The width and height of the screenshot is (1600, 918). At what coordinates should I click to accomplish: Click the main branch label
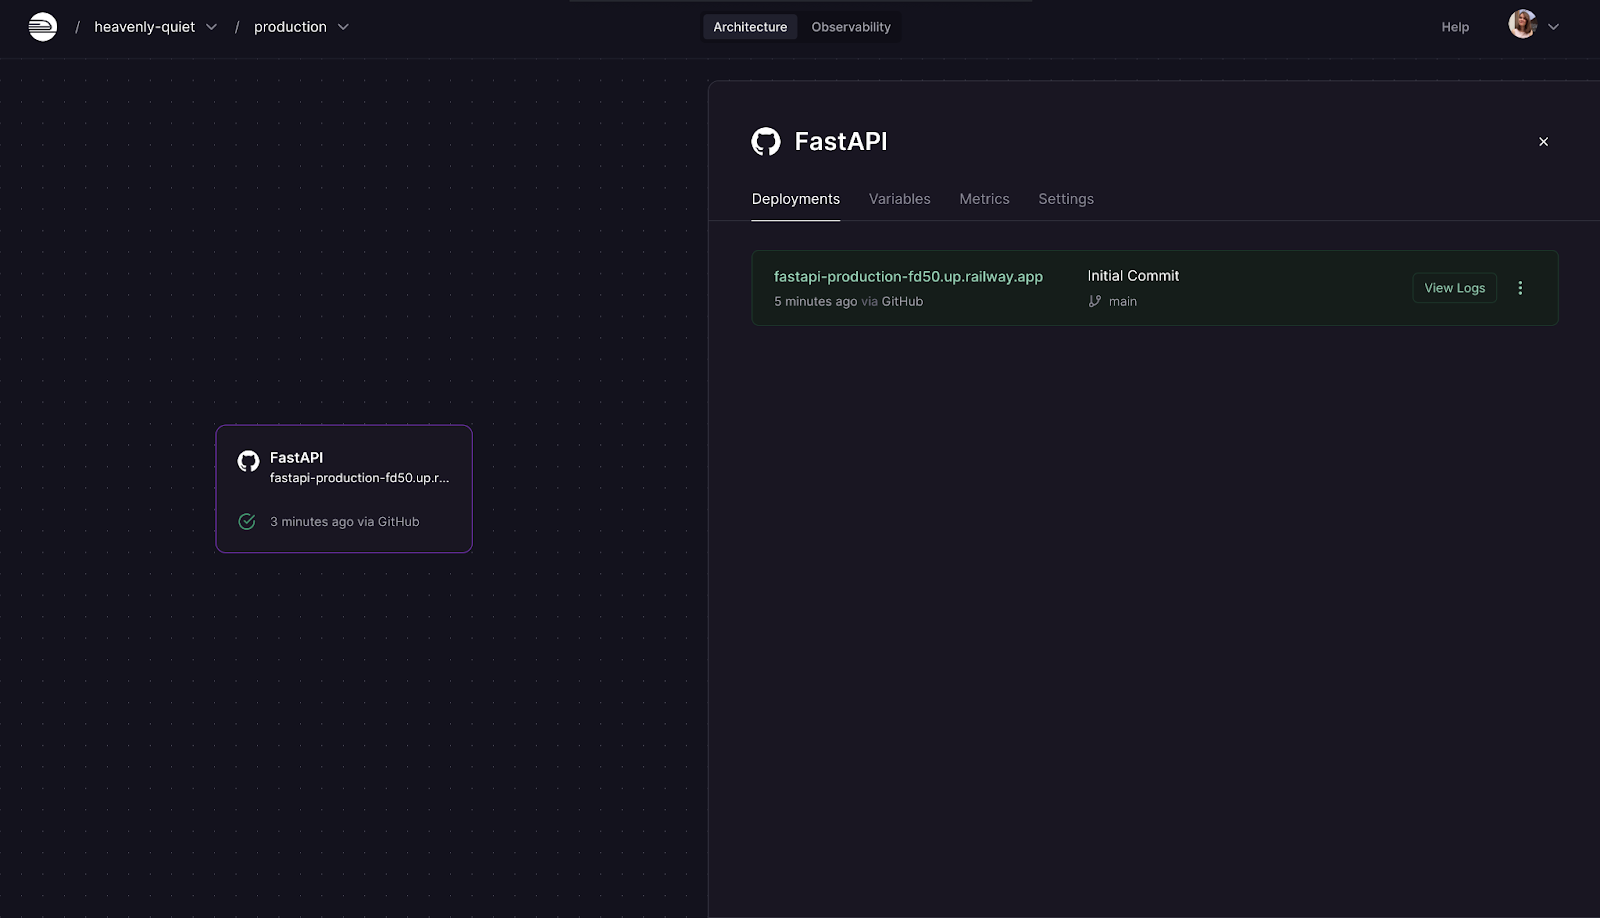[x=1122, y=301]
